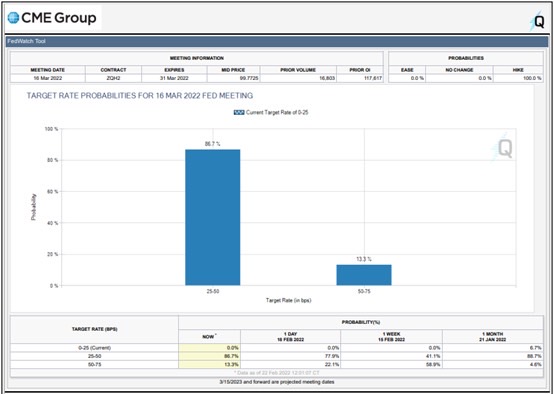Click the HIKE probability header

click(x=518, y=70)
